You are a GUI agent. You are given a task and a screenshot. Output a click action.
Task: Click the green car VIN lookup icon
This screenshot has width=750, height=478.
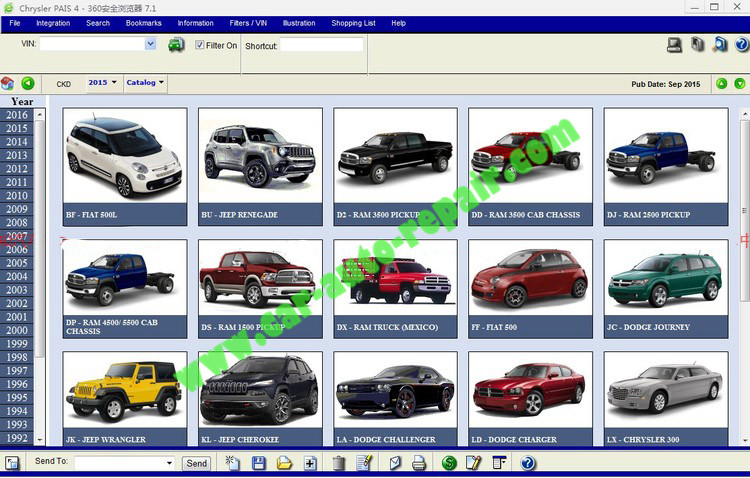pyautogui.click(x=176, y=45)
